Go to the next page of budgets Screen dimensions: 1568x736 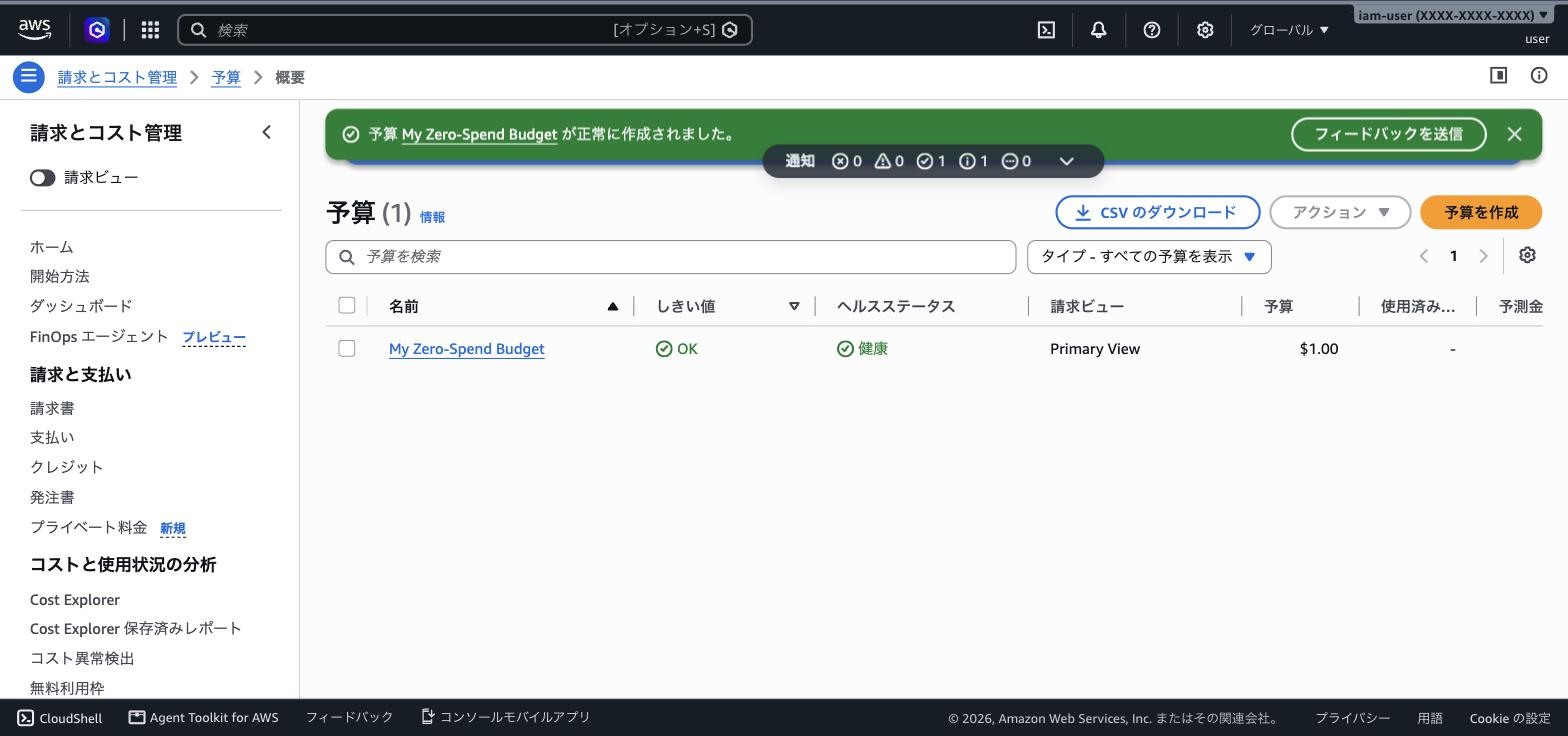click(x=1483, y=256)
